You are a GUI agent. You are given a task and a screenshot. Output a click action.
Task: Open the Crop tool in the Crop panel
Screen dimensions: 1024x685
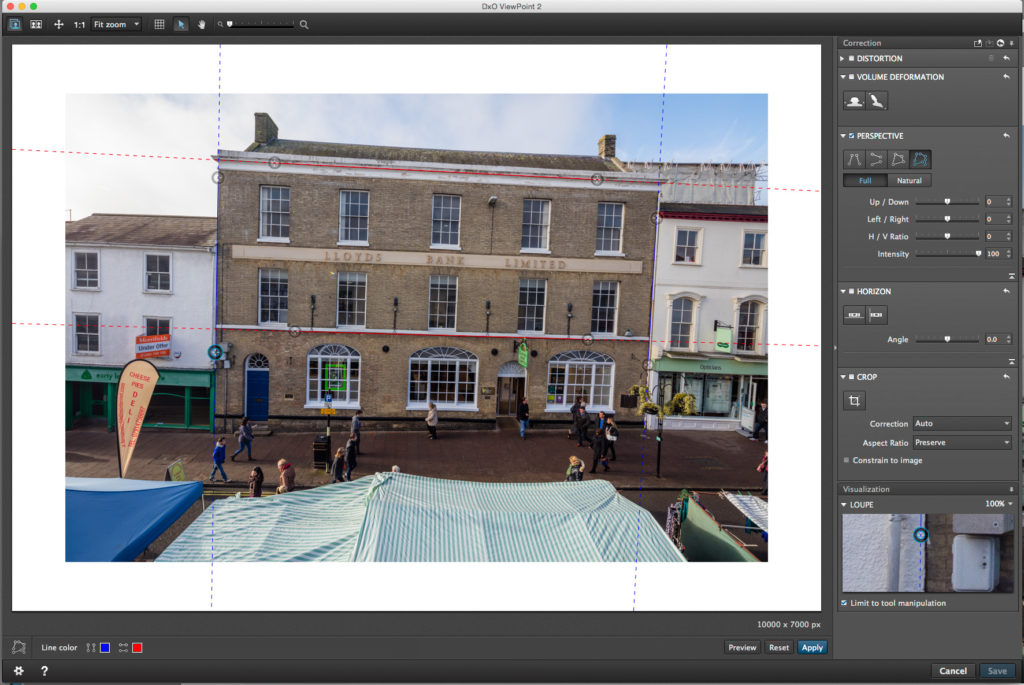[854, 399]
